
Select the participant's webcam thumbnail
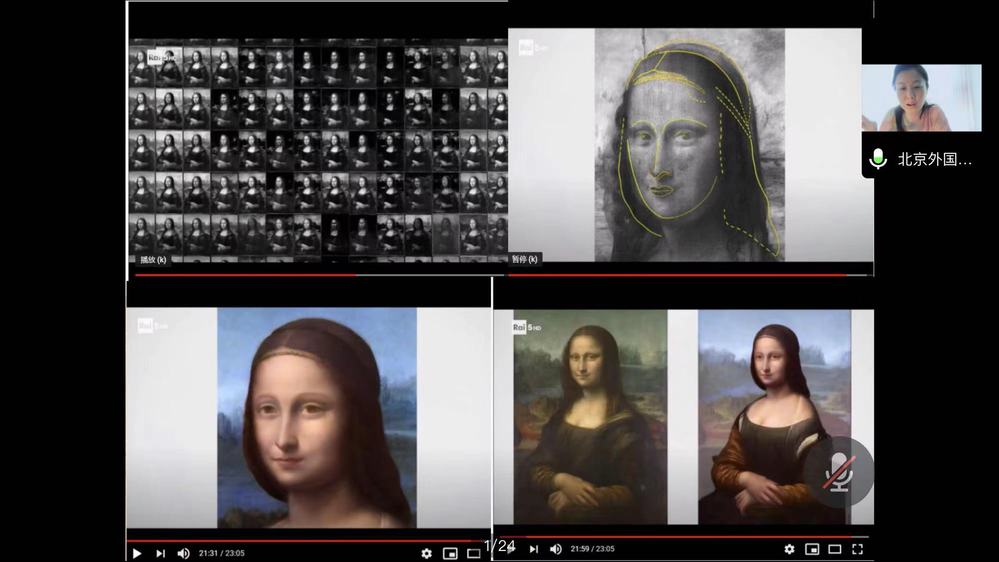click(x=921, y=97)
